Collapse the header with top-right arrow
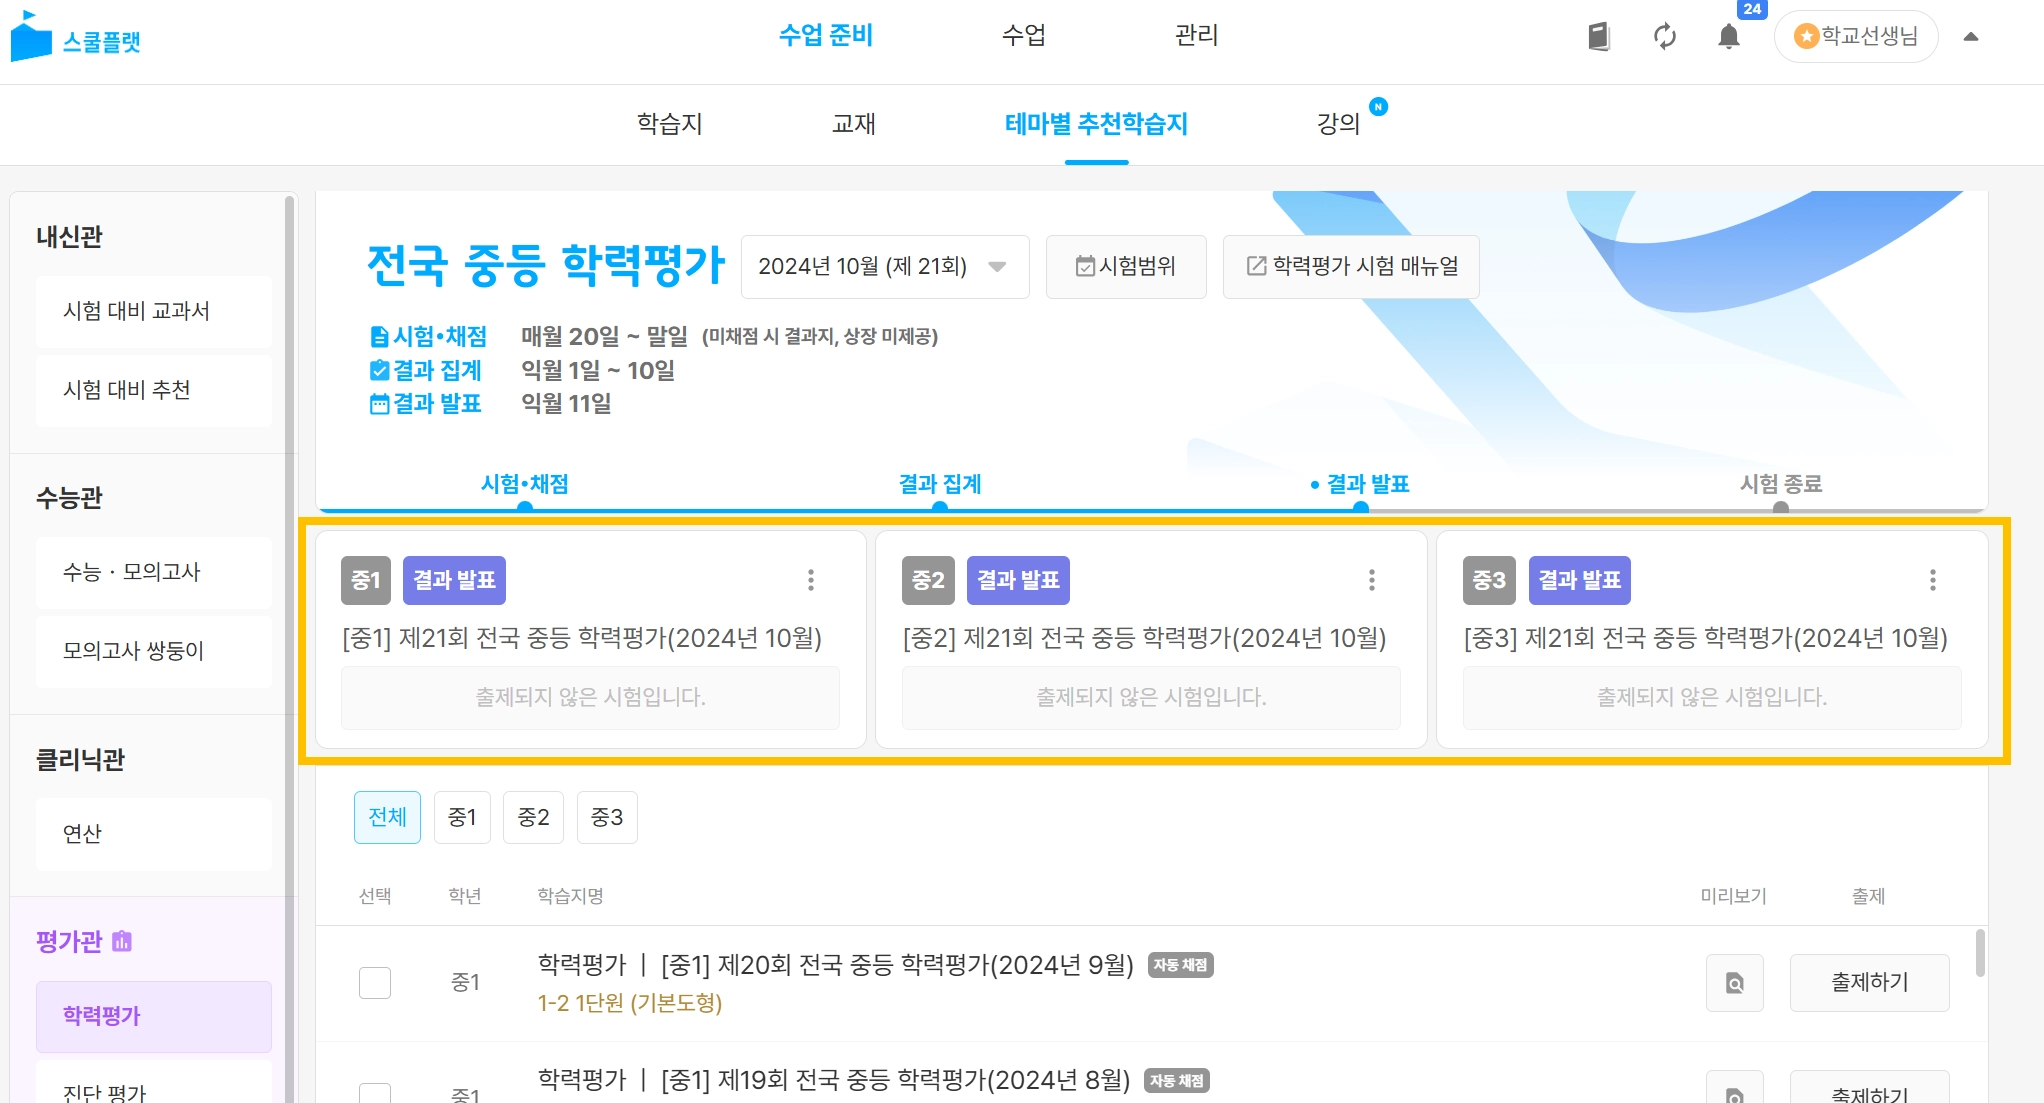The width and height of the screenshot is (2044, 1103). pos(1971,37)
